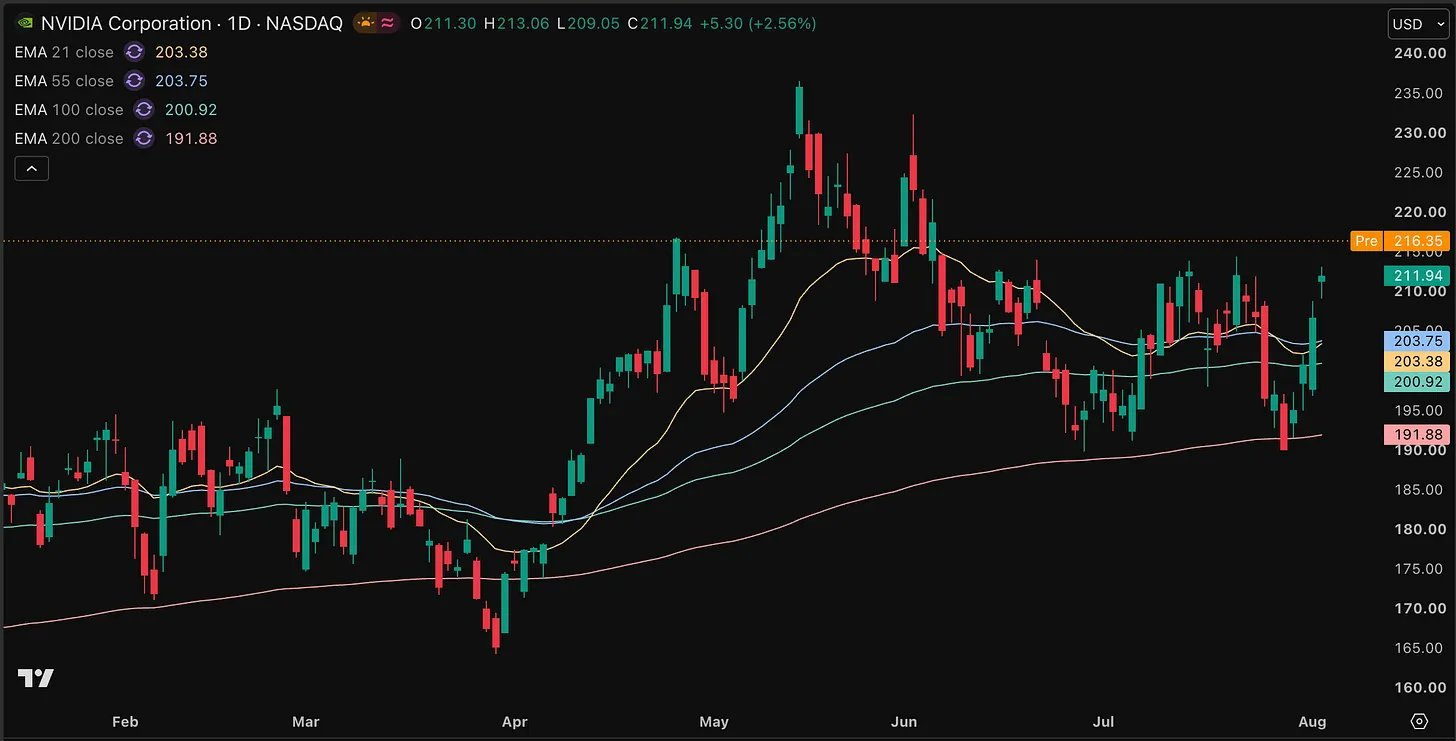Click the NVIDIA Corporation · 1D · NASDAQ title
Viewport: 1456px width, 741px height.
coord(192,23)
